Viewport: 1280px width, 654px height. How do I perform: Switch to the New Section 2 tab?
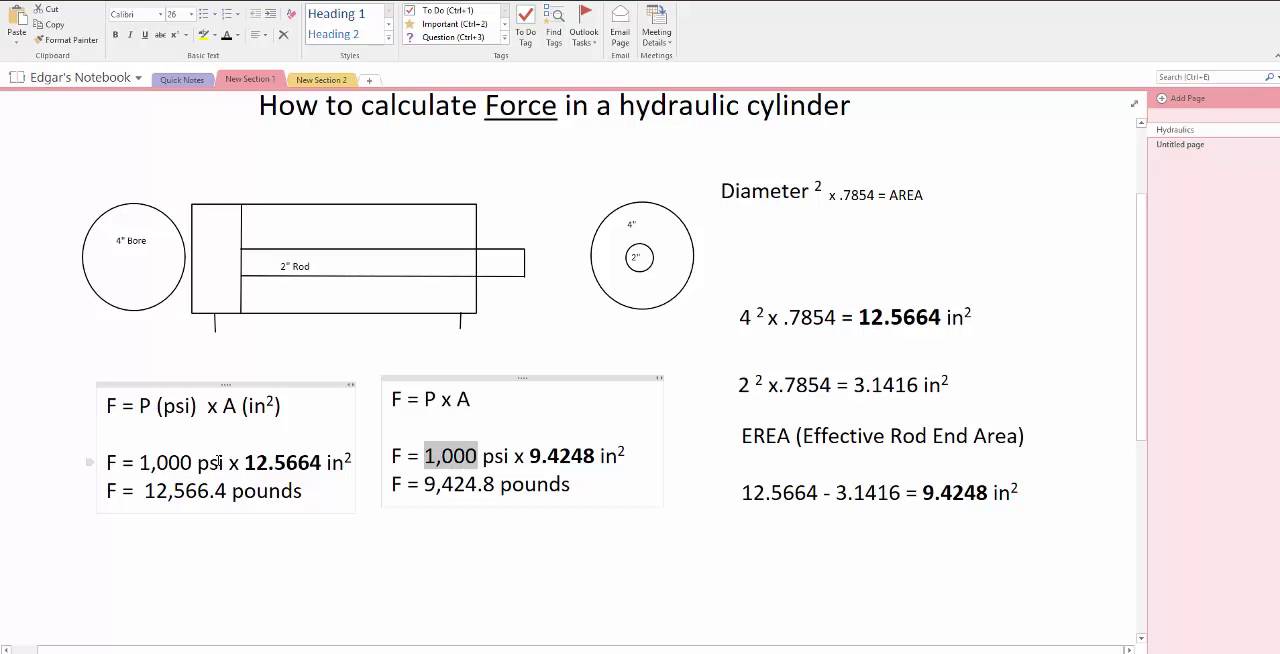(321, 80)
